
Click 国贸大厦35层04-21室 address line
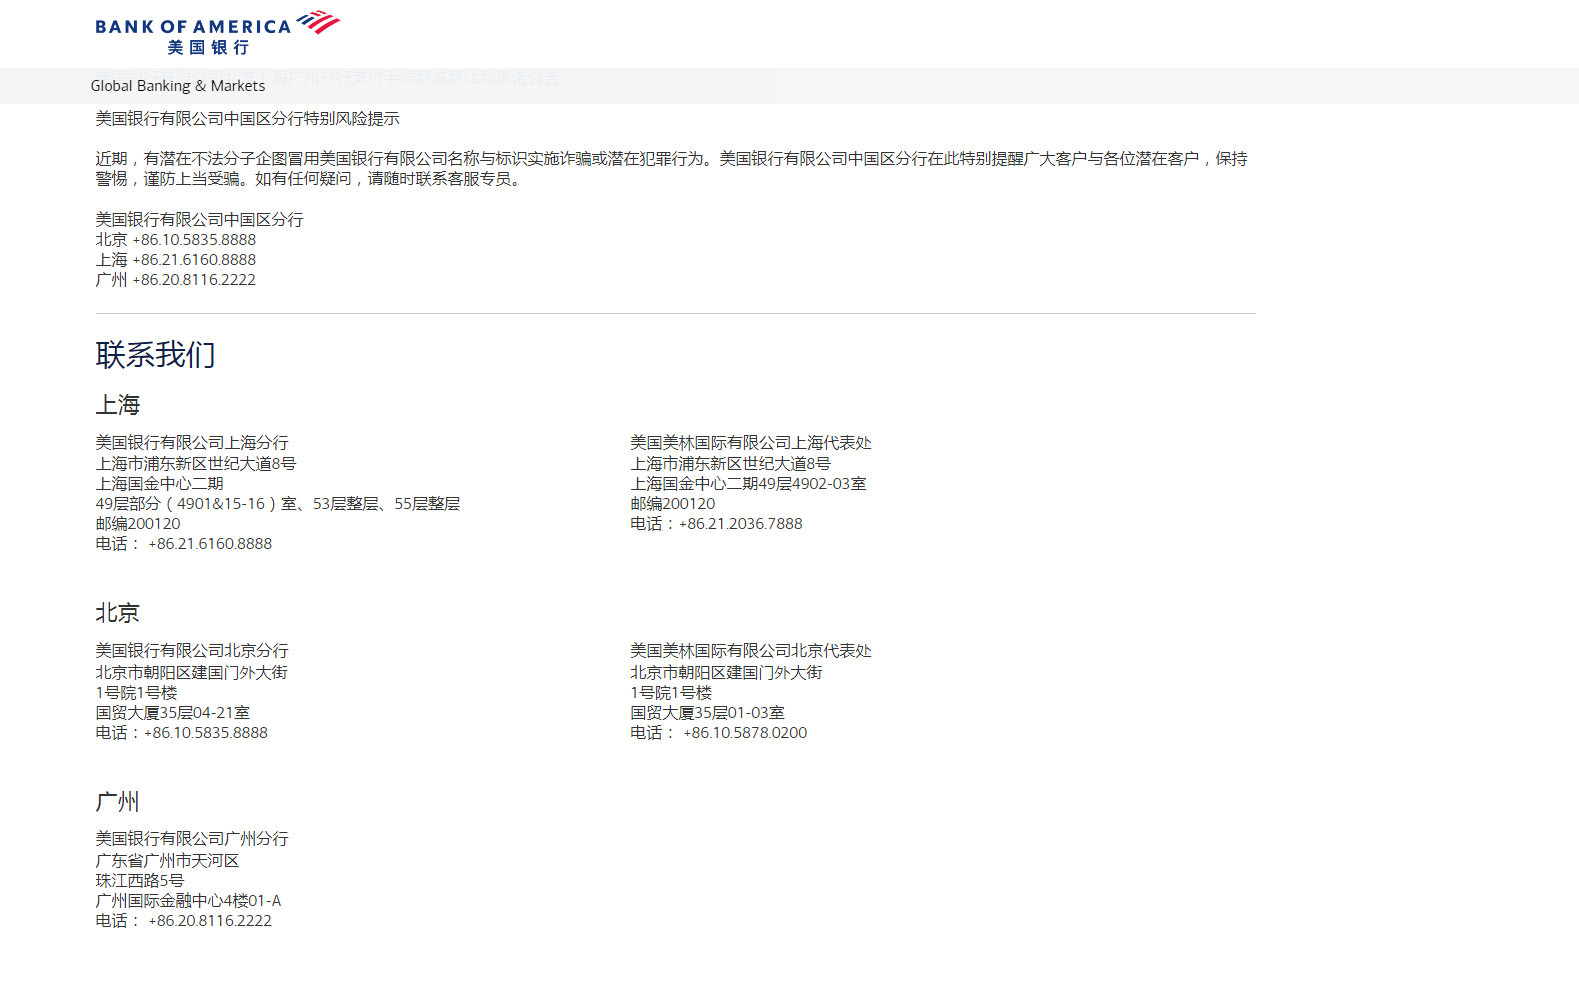click(x=173, y=712)
